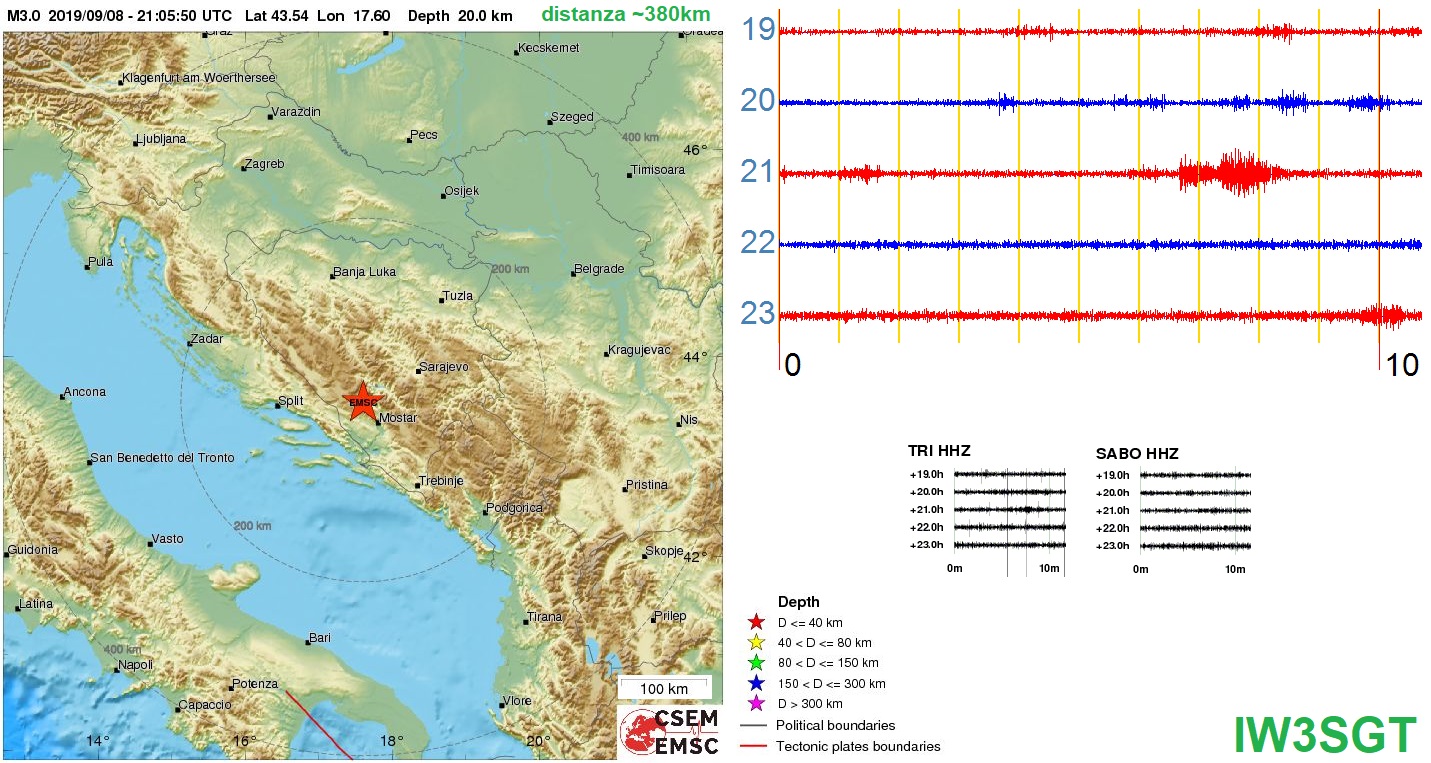This screenshot has height=763, width=1431.
Task: Click the Klagenfurt am Woerthersee label
Action: [x=199, y=78]
